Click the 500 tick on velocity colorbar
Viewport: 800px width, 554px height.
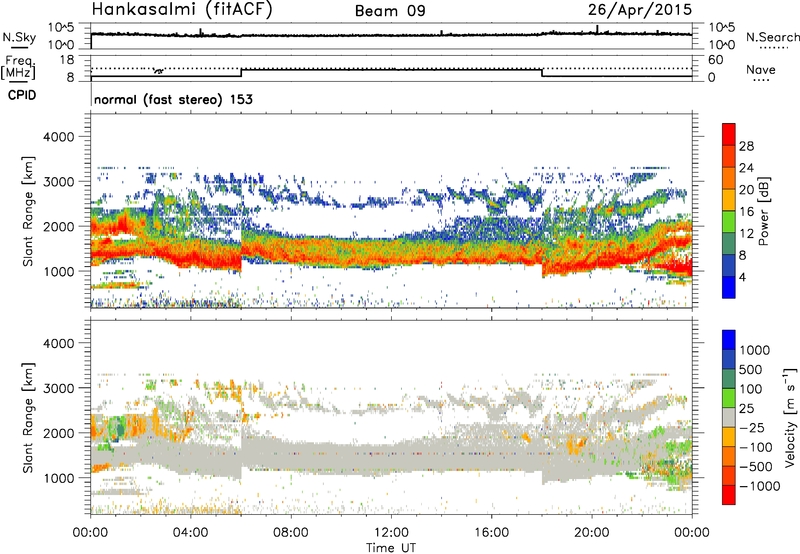coord(751,369)
